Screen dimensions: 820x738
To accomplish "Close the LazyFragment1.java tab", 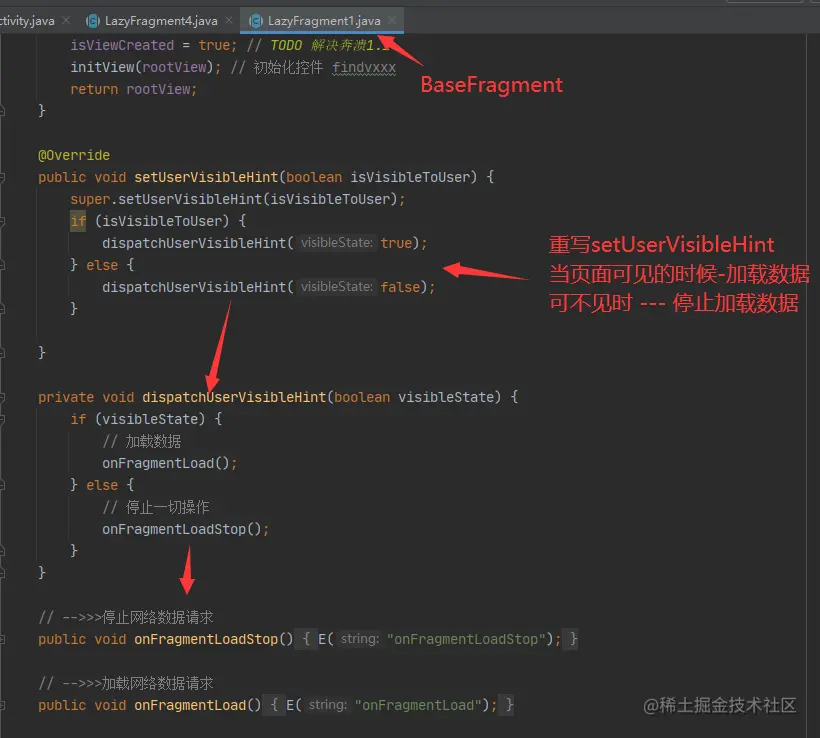I will [x=392, y=20].
